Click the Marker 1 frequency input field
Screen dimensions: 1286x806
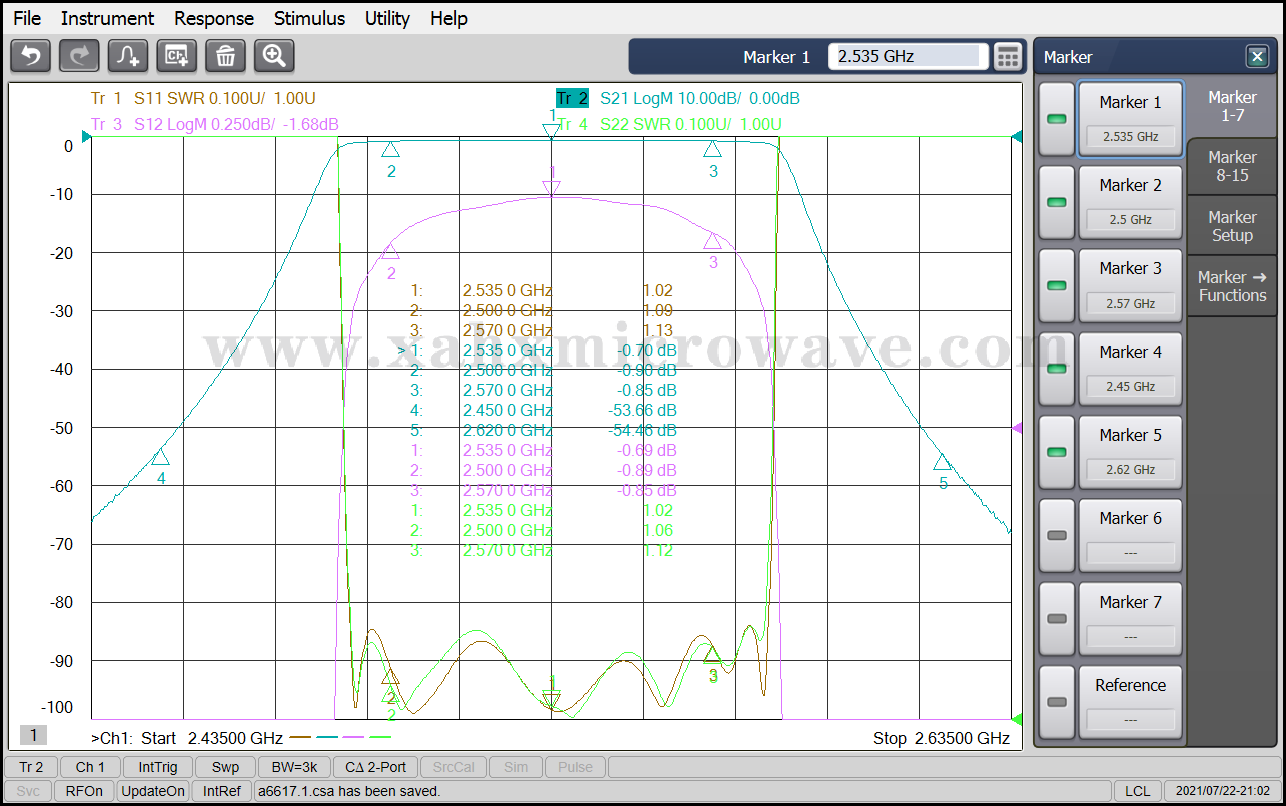point(908,57)
